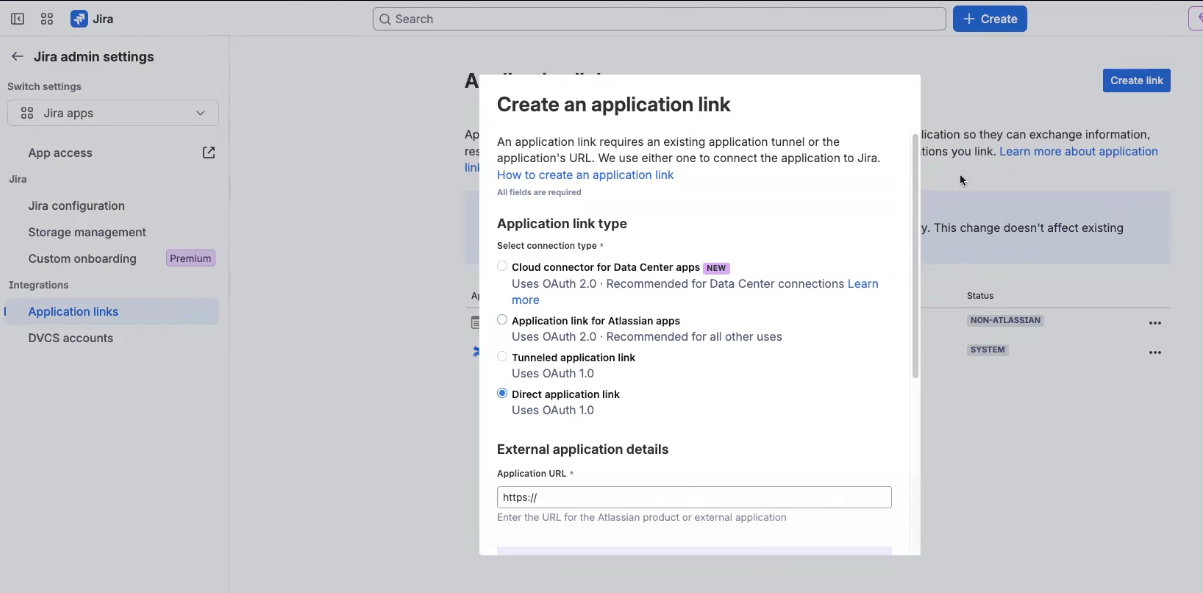The image size is (1203, 593).
Task: Open the more actions menu for SYSTEM row
Action: (1155, 352)
